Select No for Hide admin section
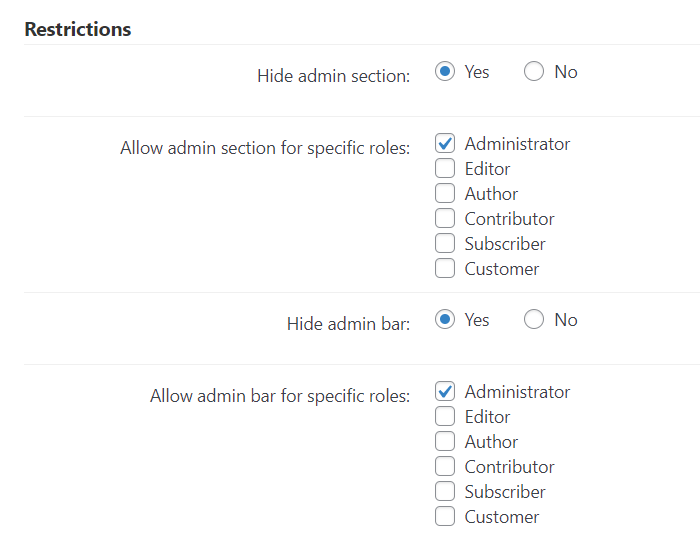 [534, 72]
